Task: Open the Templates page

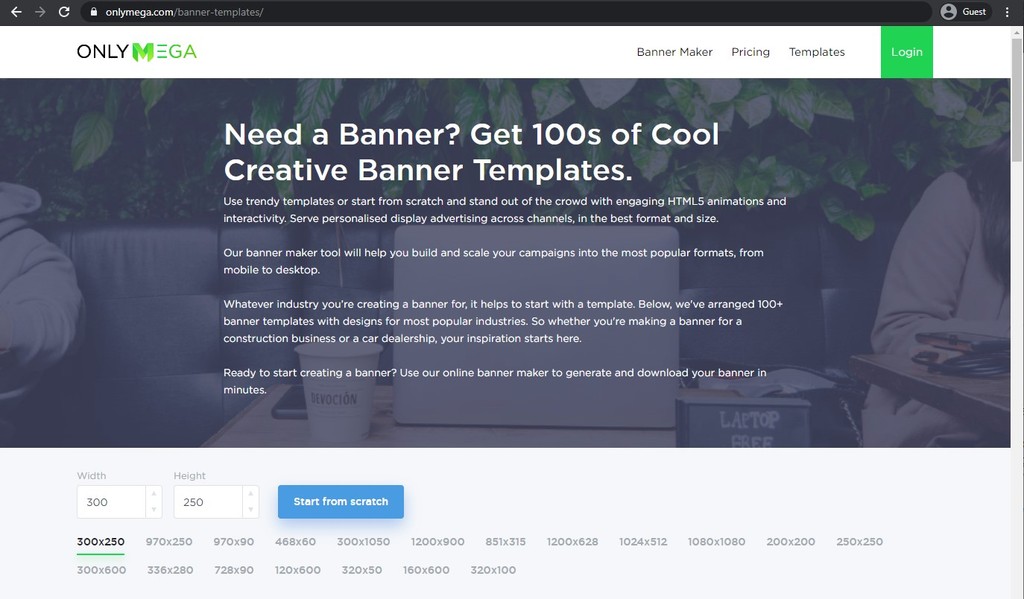Action: [x=816, y=51]
